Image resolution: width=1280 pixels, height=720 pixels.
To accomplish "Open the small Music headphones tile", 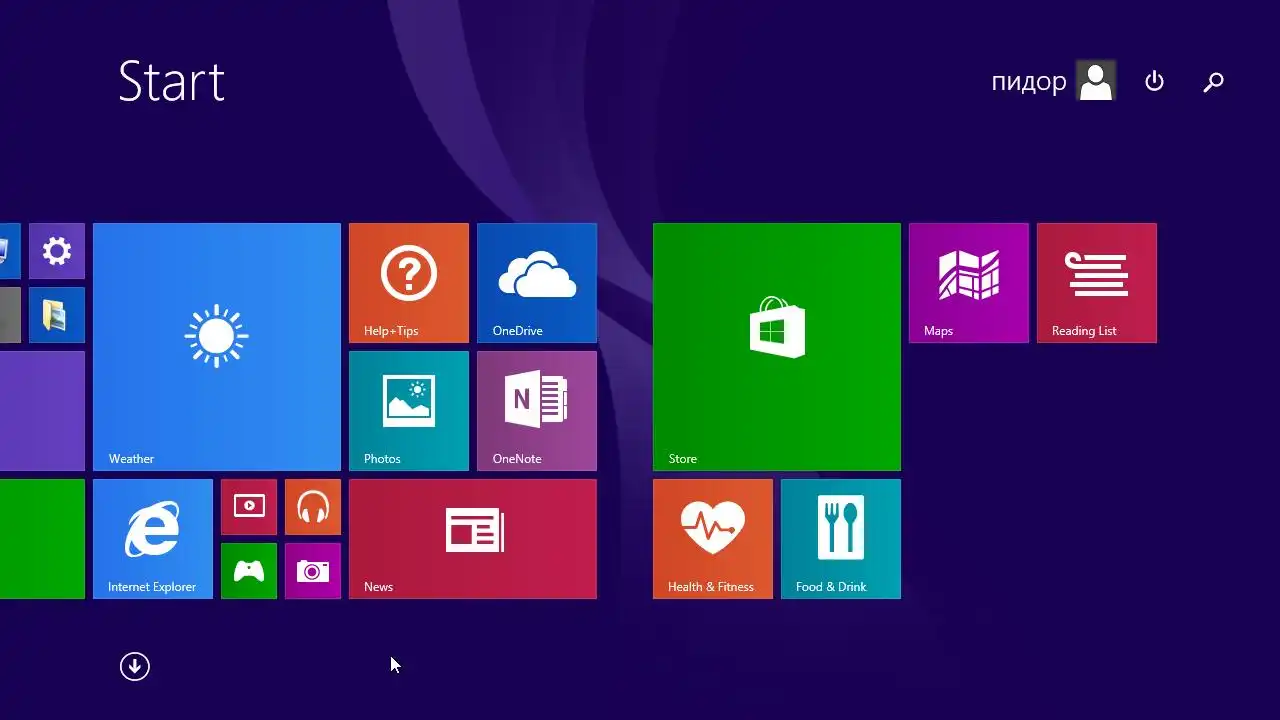I will [x=313, y=507].
